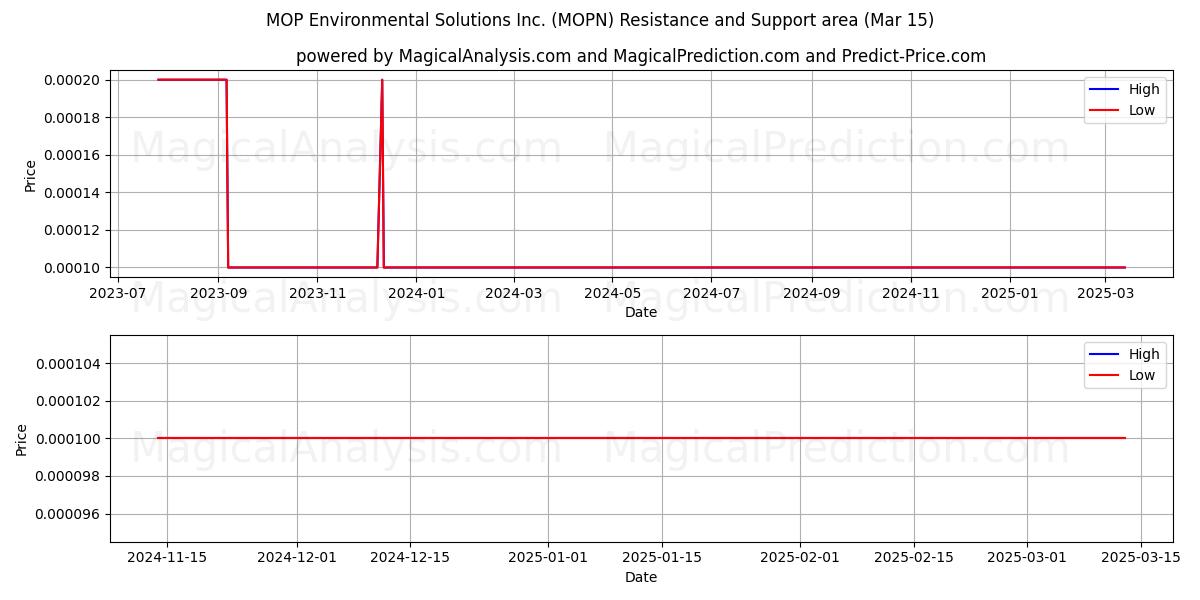Click the 2025-02-15 date tick label

914,558
